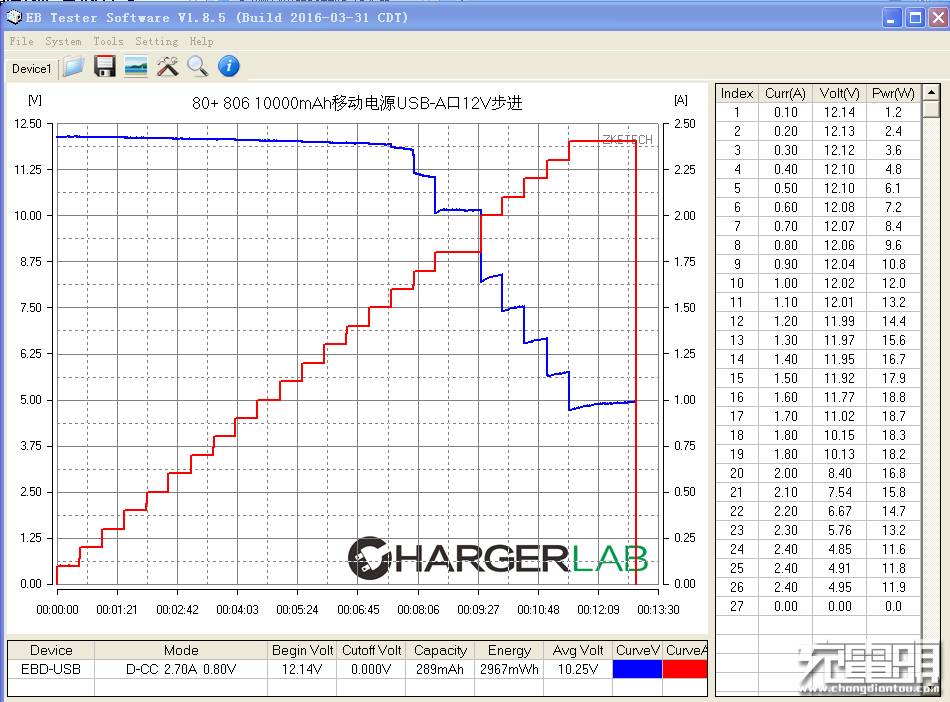Click the 12.14V begin volt value
950x702 pixels.
click(302, 669)
